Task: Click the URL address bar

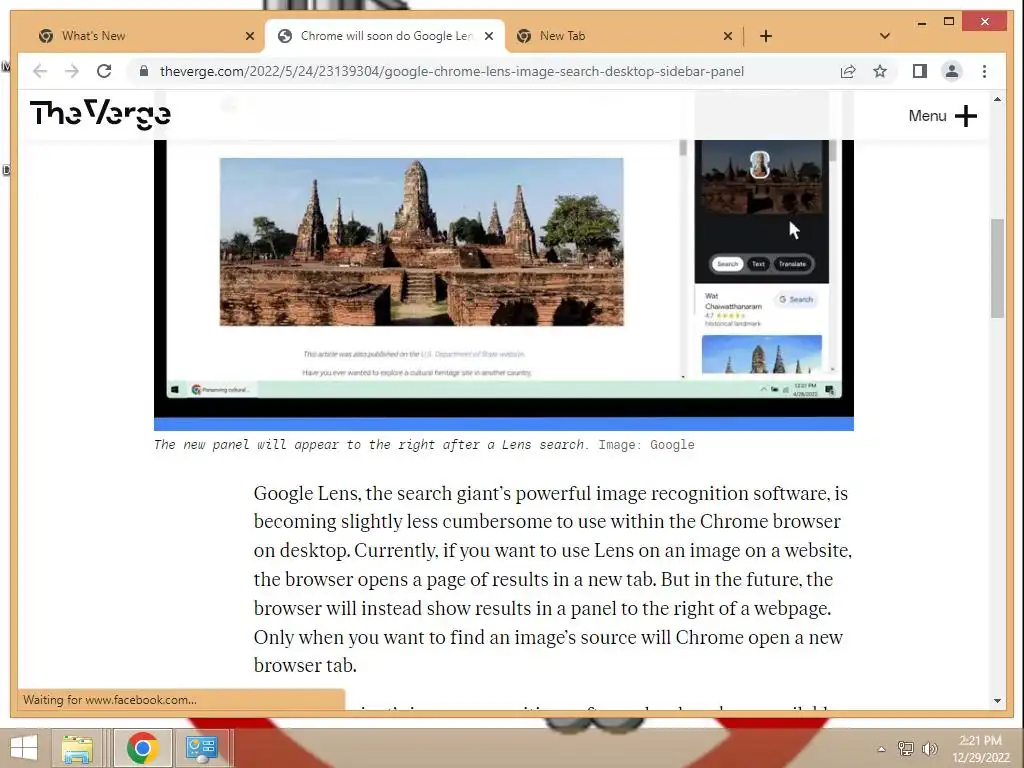Action: pos(451,71)
